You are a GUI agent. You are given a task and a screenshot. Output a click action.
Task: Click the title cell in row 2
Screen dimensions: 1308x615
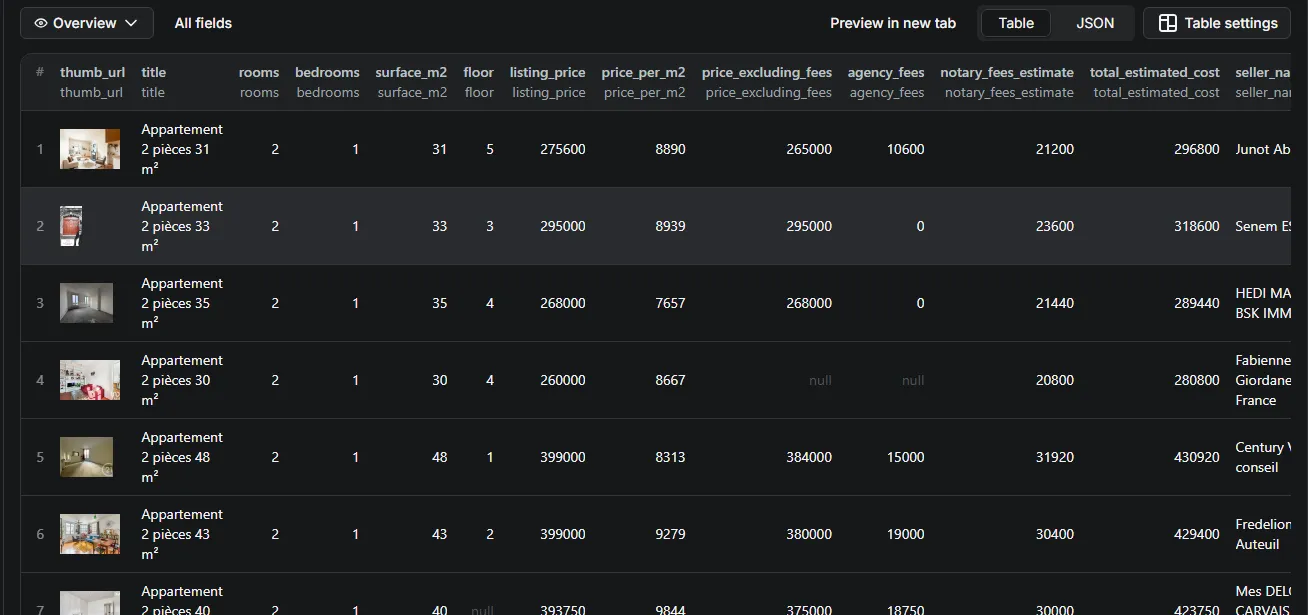coord(182,226)
